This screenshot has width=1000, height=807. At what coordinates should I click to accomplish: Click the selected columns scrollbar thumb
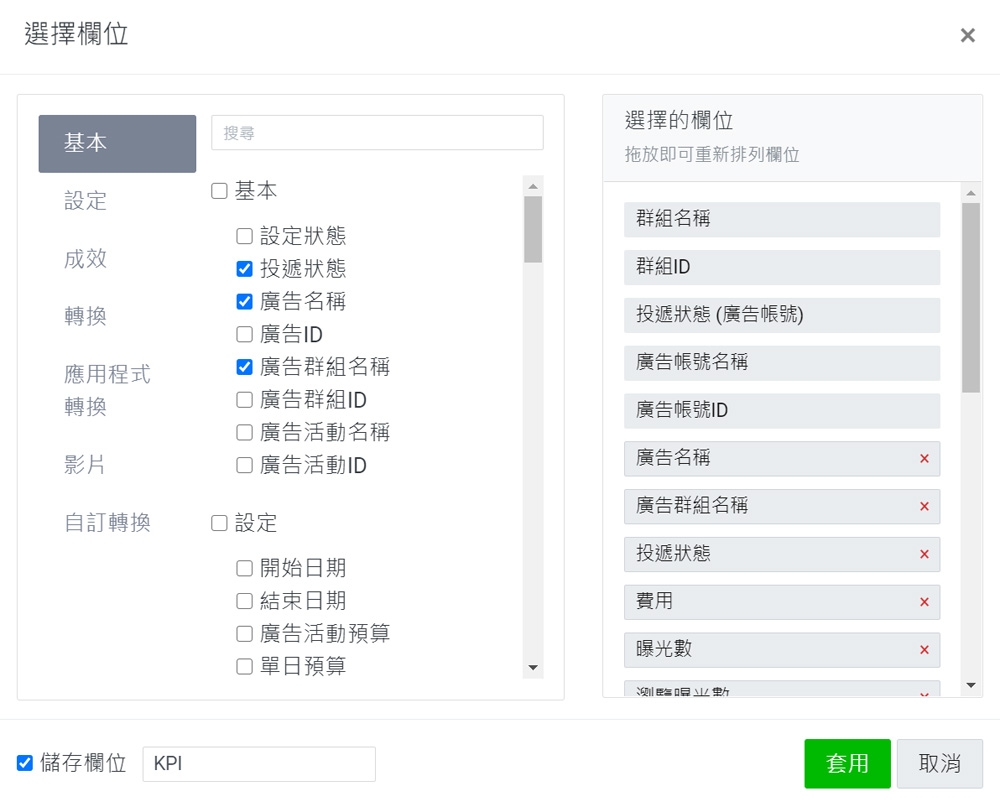coord(971,297)
